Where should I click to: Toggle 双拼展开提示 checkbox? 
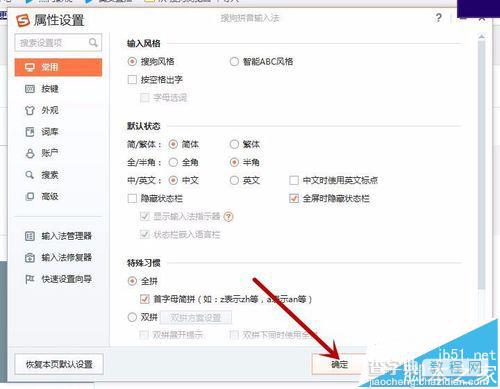tap(144, 334)
